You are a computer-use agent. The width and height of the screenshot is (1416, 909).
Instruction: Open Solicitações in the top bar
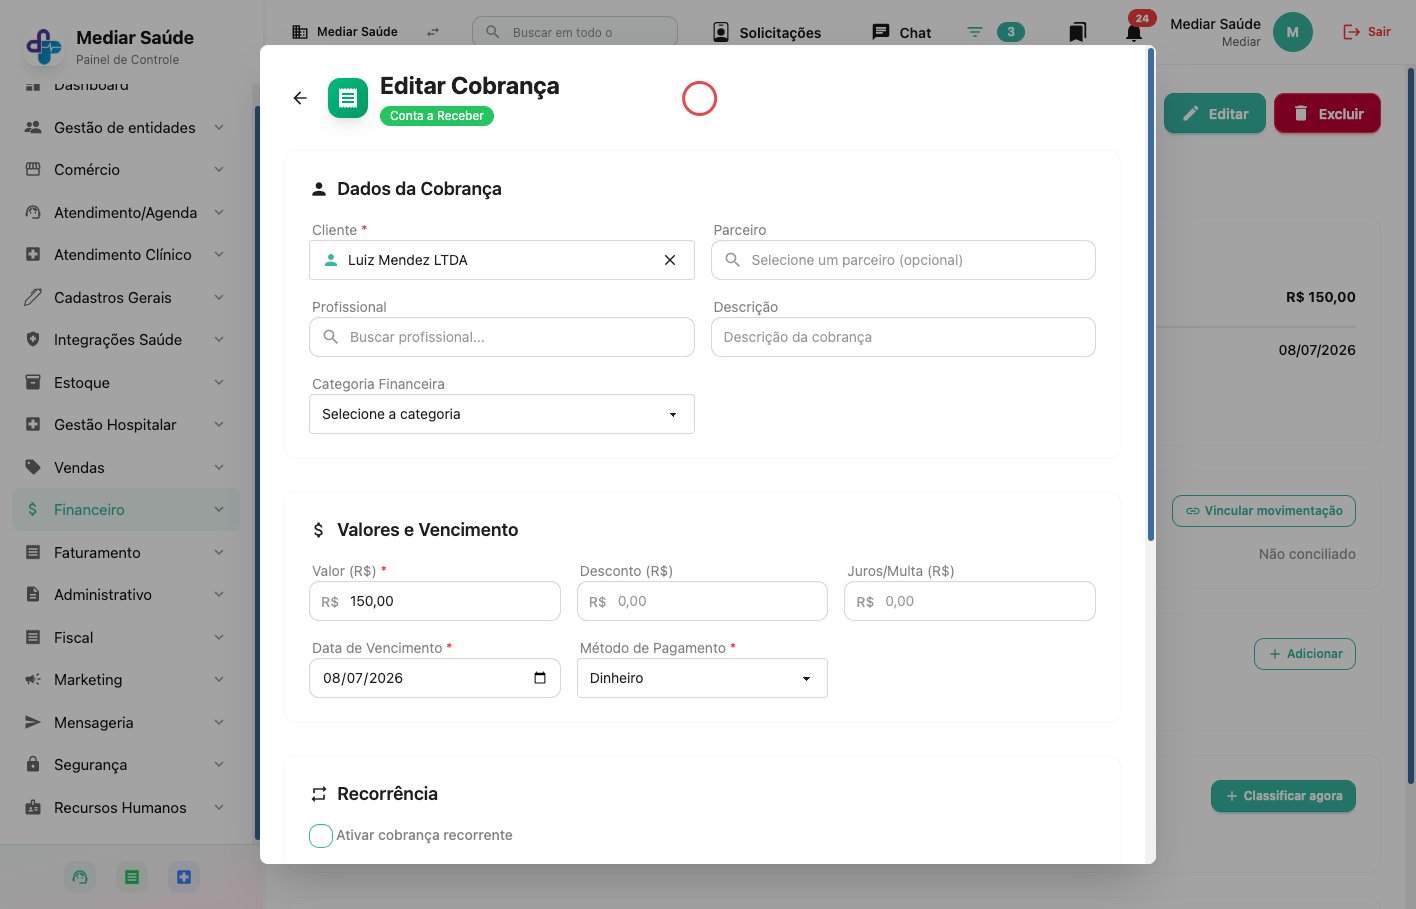tap(767, 32)
